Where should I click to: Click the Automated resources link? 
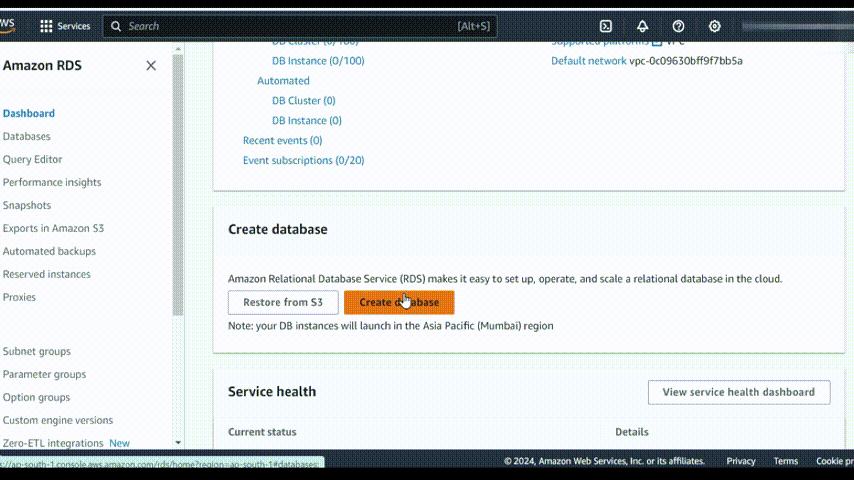coord(283,81)
